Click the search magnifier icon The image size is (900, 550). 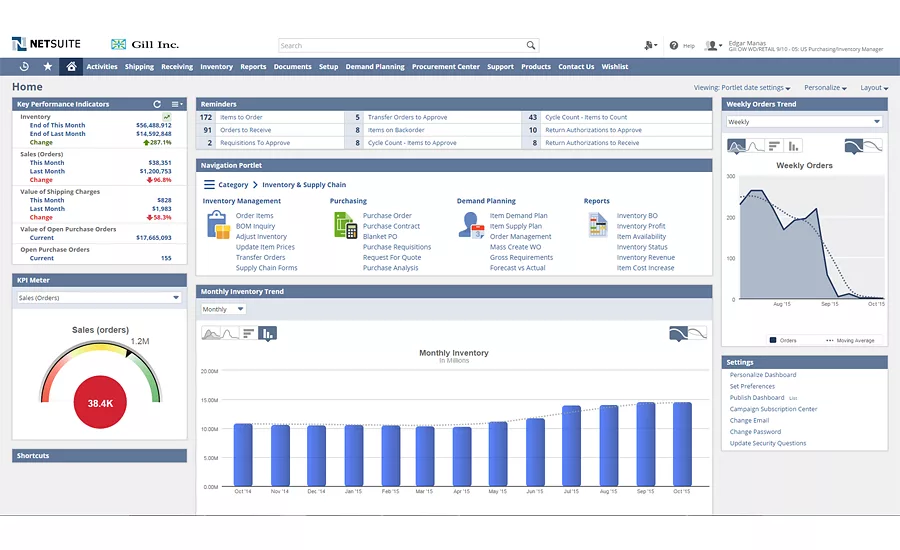click(531, 45)
